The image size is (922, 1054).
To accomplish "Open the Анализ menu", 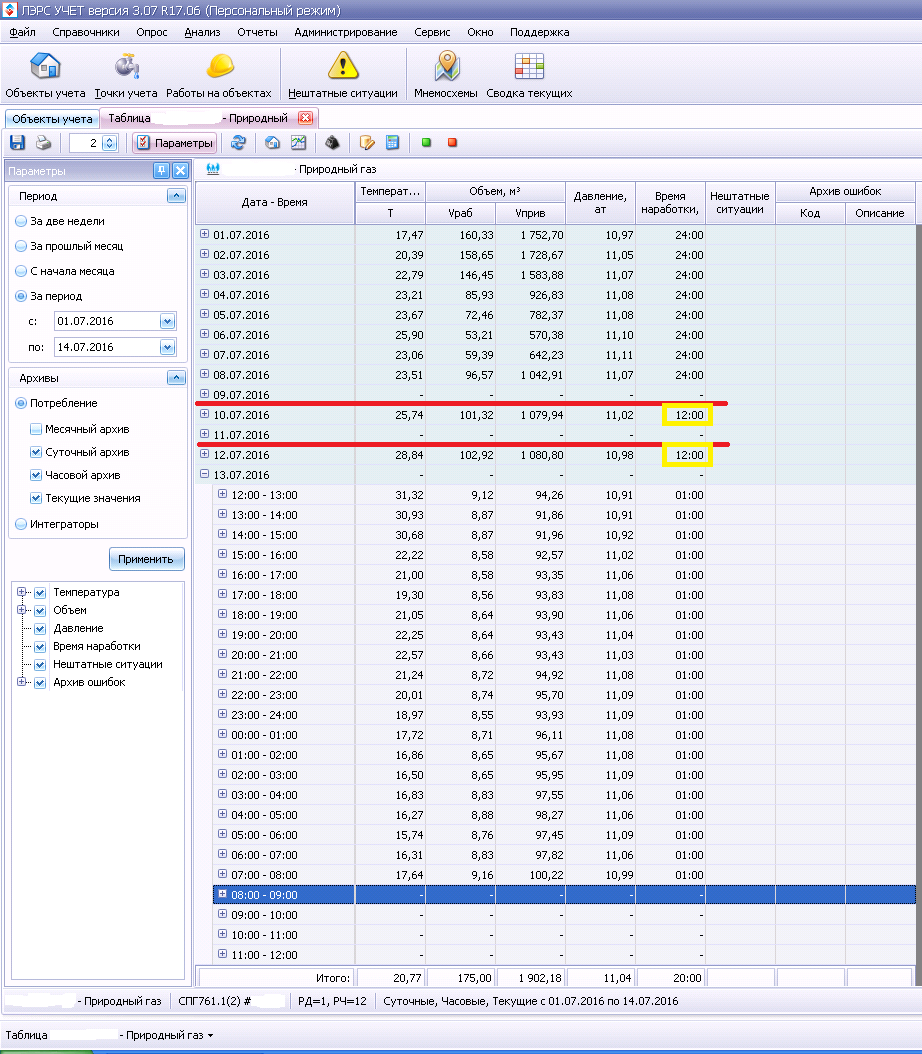I will [x=202, y=32].
